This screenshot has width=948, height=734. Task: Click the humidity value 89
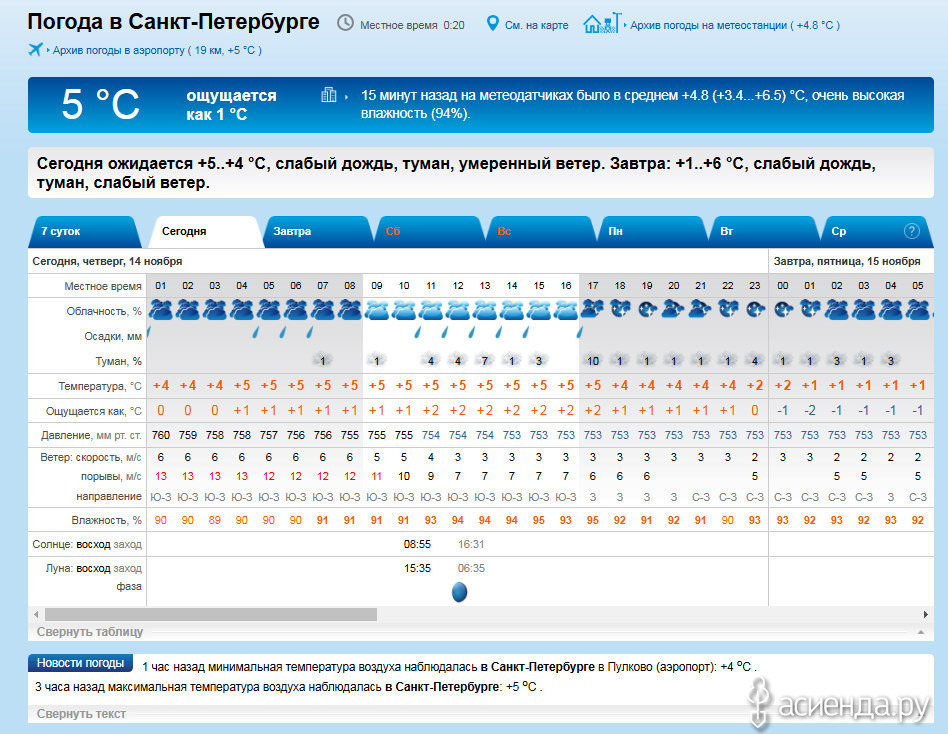[x=215, y=520]
